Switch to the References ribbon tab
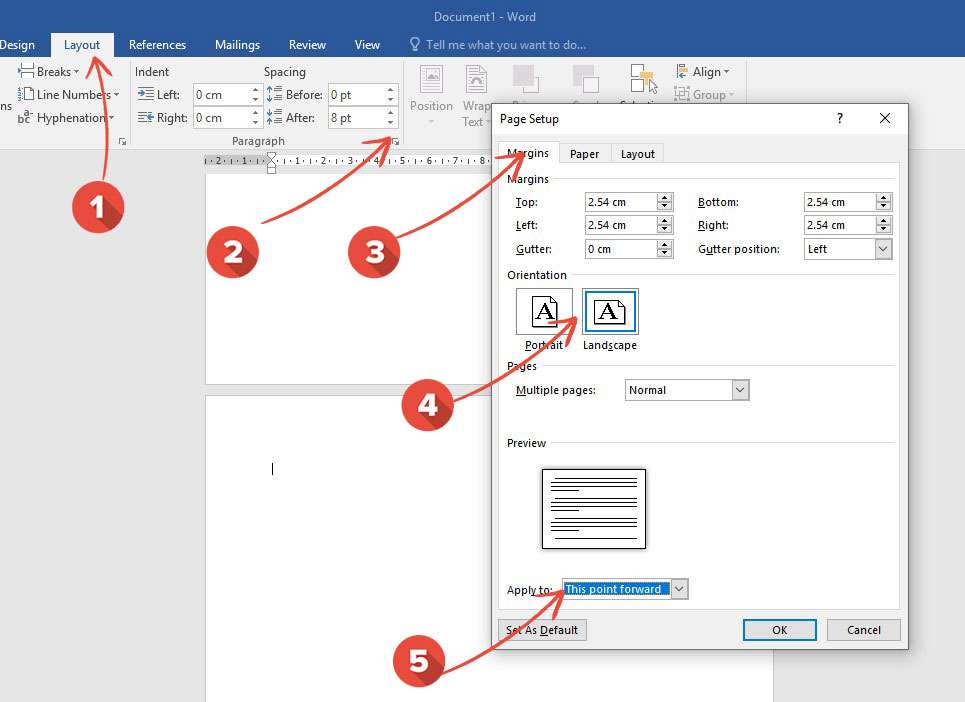The width and height of the screenshot is (965, 702). pos(158,45)
